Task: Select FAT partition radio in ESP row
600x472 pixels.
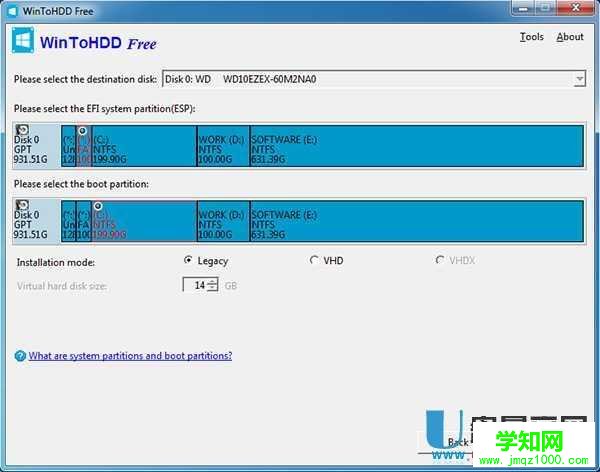Action: pos(82,131)
